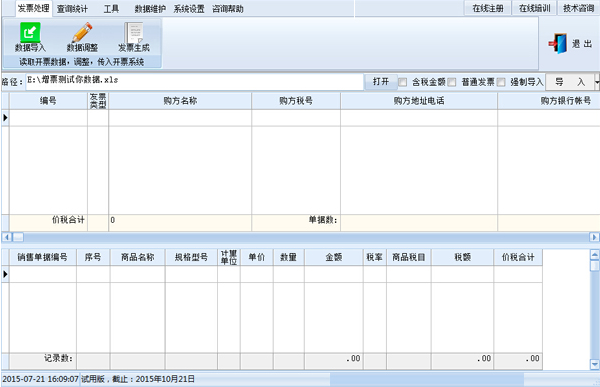Switch to the 发票处理 tab
600x387 pixels.
pyautogui.click(x=34, y=8)
